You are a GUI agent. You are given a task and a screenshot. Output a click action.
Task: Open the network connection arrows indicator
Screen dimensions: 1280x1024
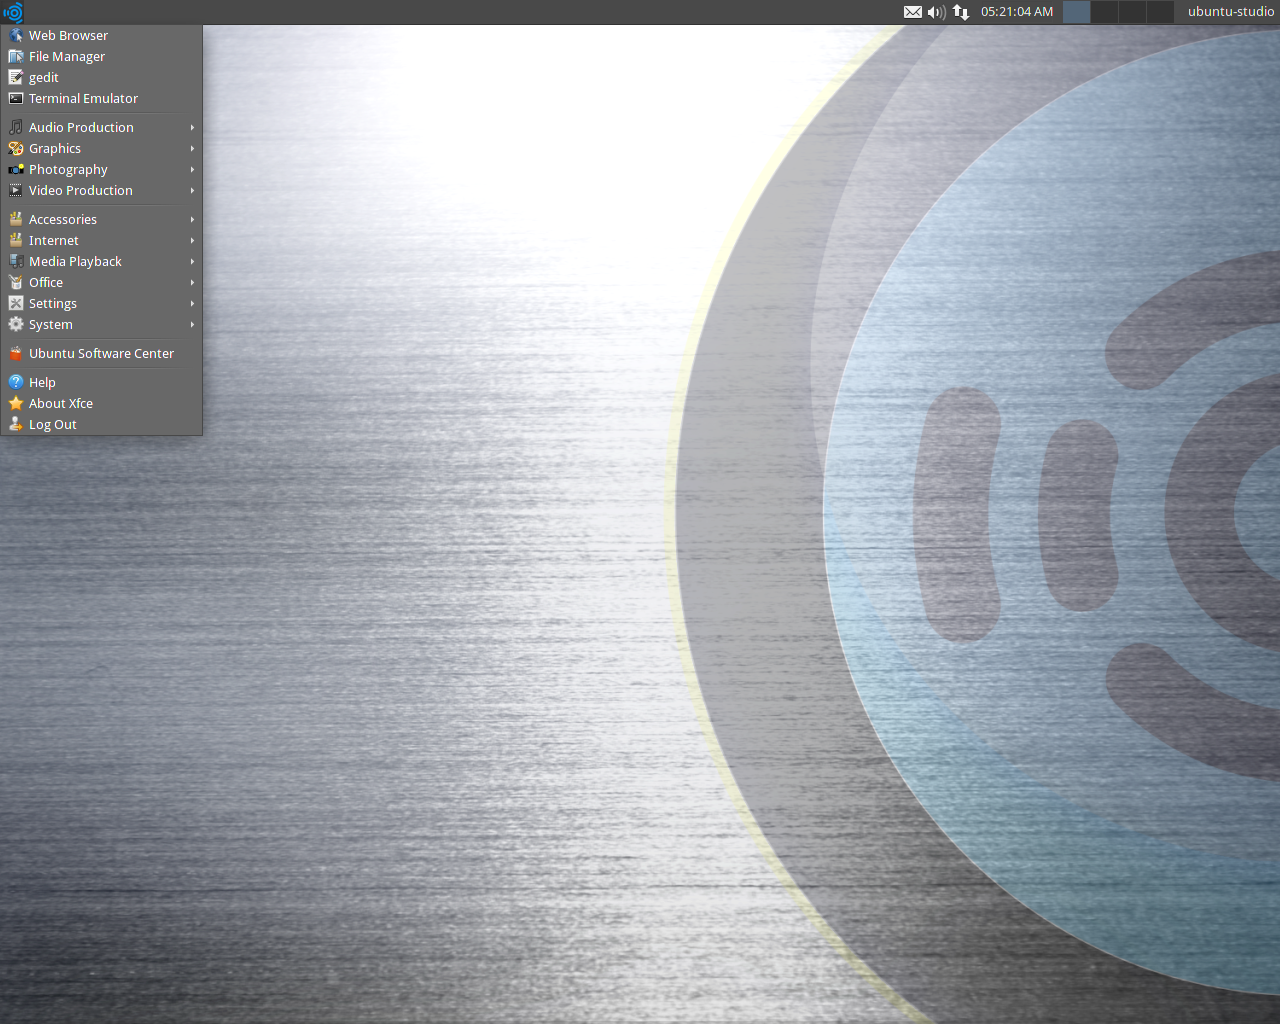[x=961, y=12]
